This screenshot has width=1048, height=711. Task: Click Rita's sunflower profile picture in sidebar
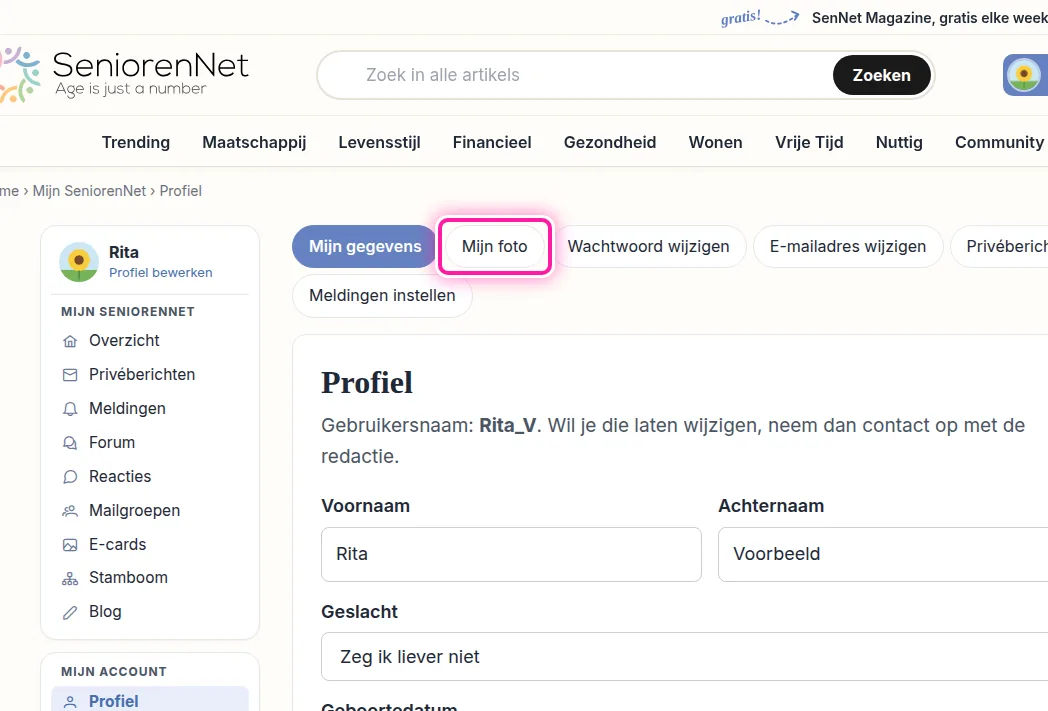(79, 262)
